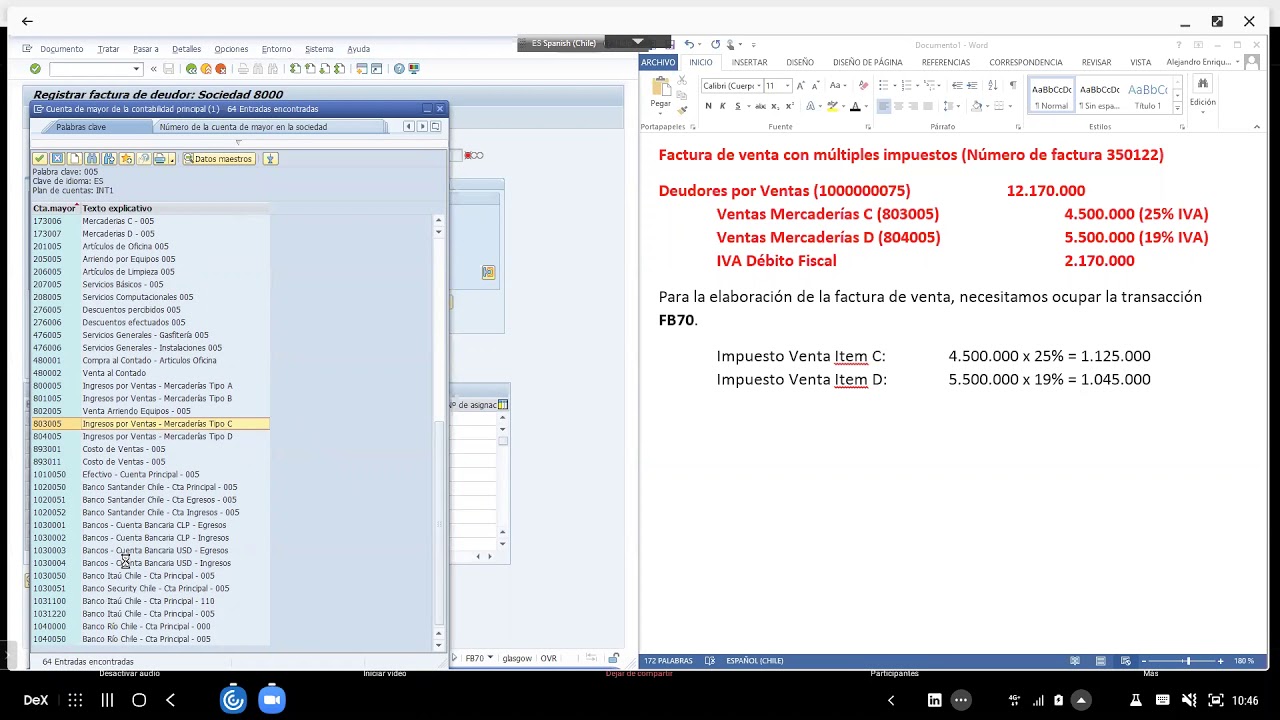
Task: Click the print icon in dialog toolbar
Action: 159,159
